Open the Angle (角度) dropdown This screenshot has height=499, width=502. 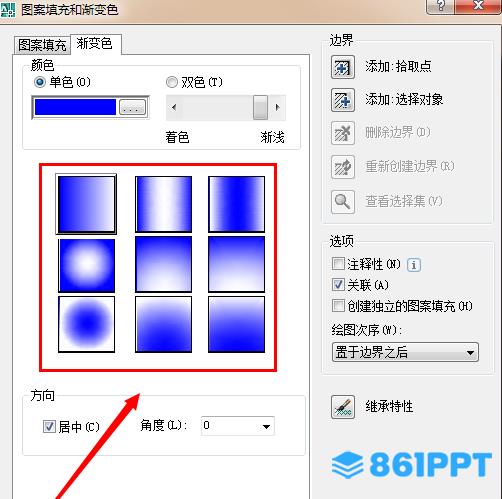click(x=238, y=426)
